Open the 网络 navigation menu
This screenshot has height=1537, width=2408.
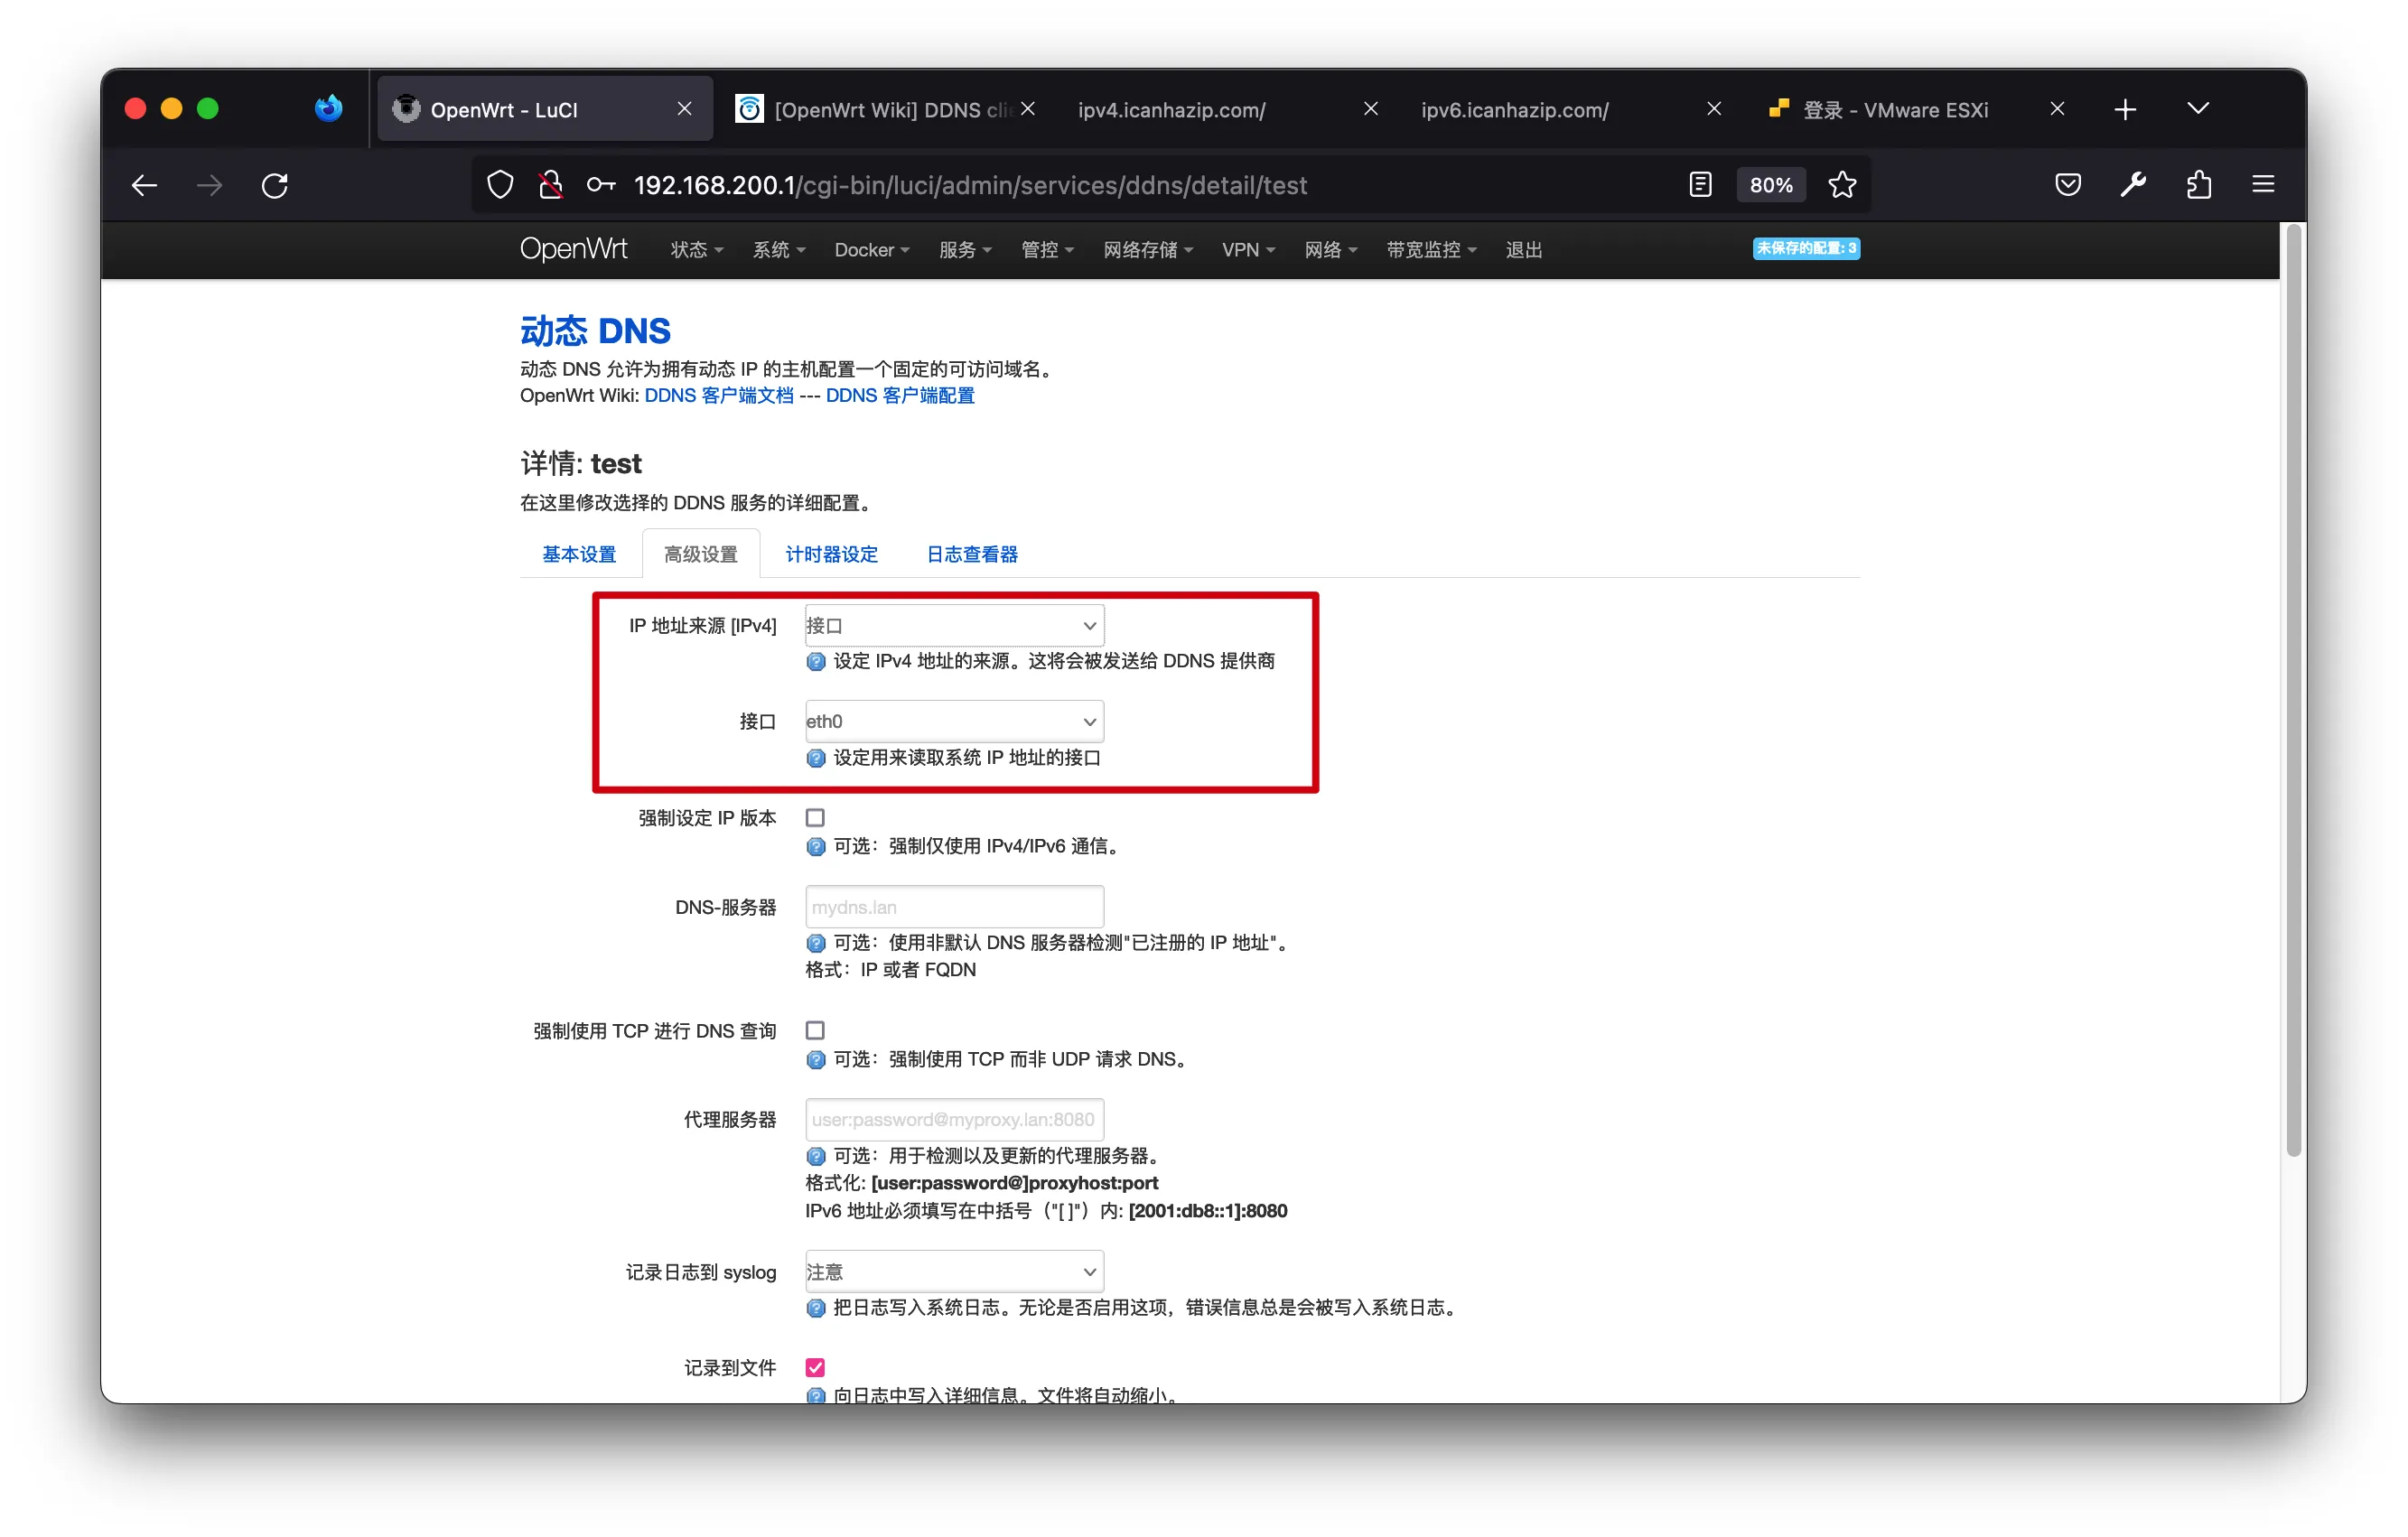1330,250
